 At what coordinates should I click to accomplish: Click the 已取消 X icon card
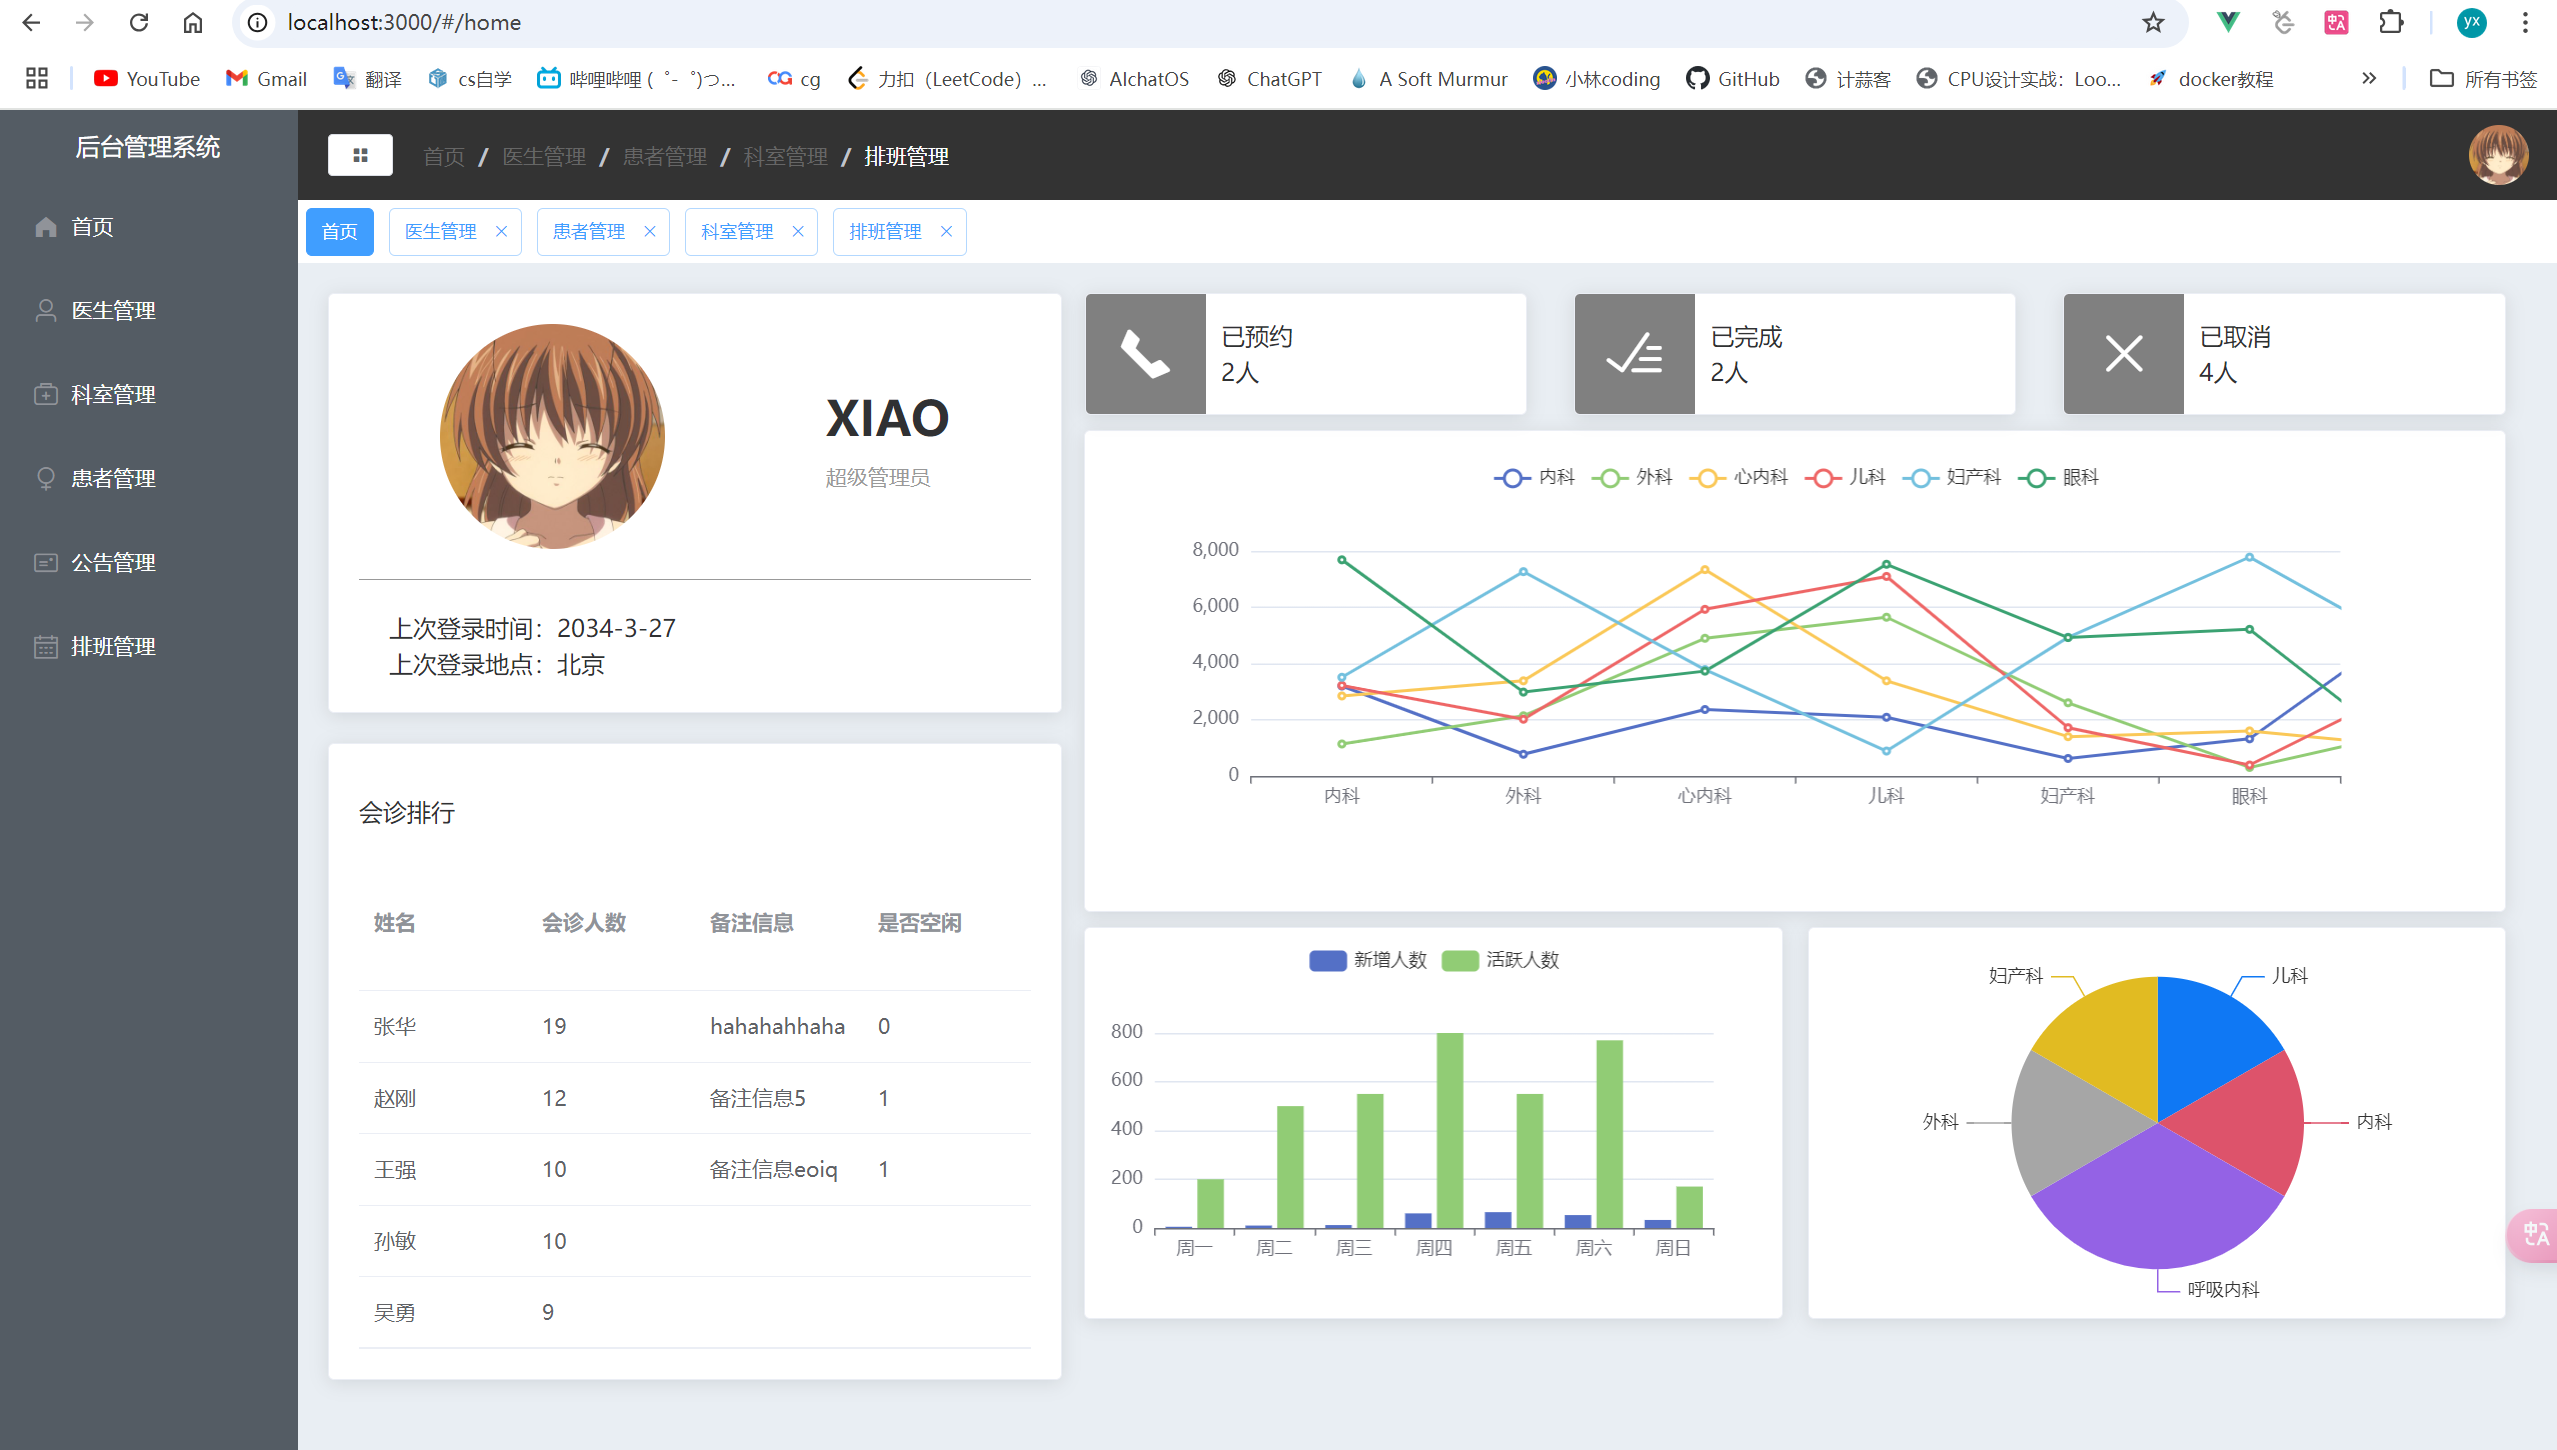coord(2123,354)
